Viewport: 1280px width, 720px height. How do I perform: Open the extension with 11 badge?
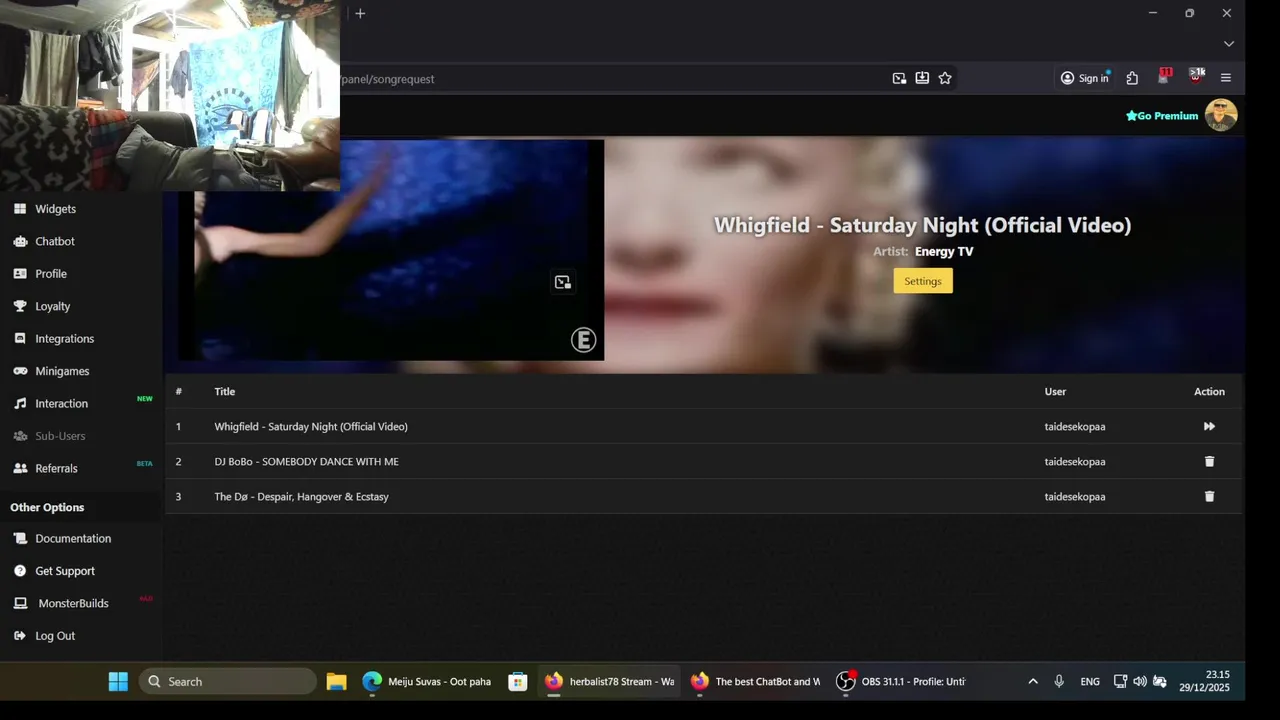click(x=1164, y=77)
